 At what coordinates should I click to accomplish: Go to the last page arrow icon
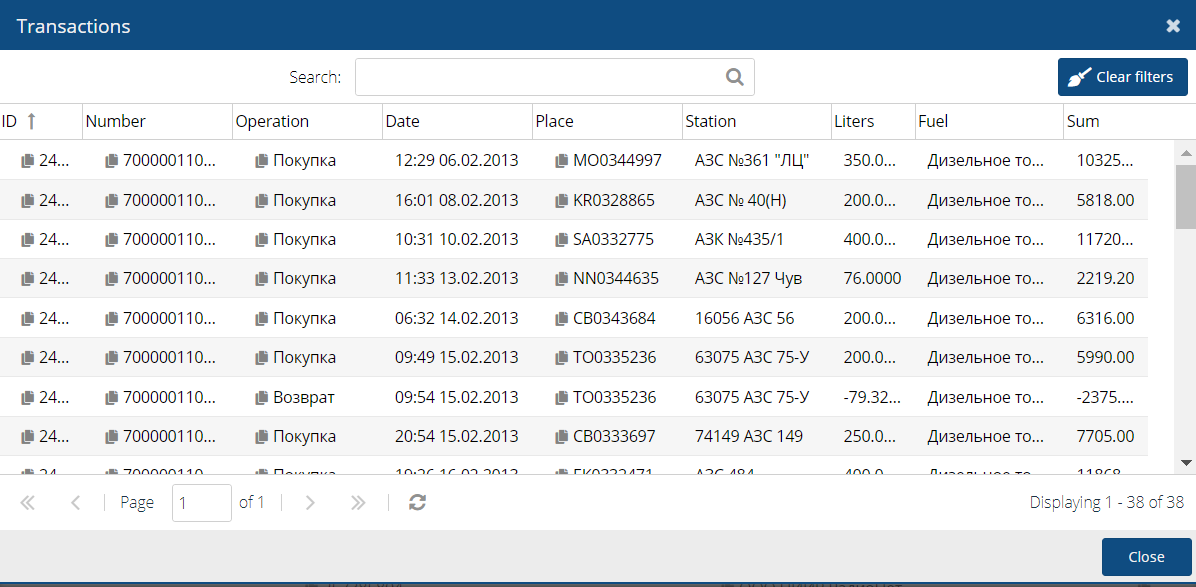coord(358,503)
